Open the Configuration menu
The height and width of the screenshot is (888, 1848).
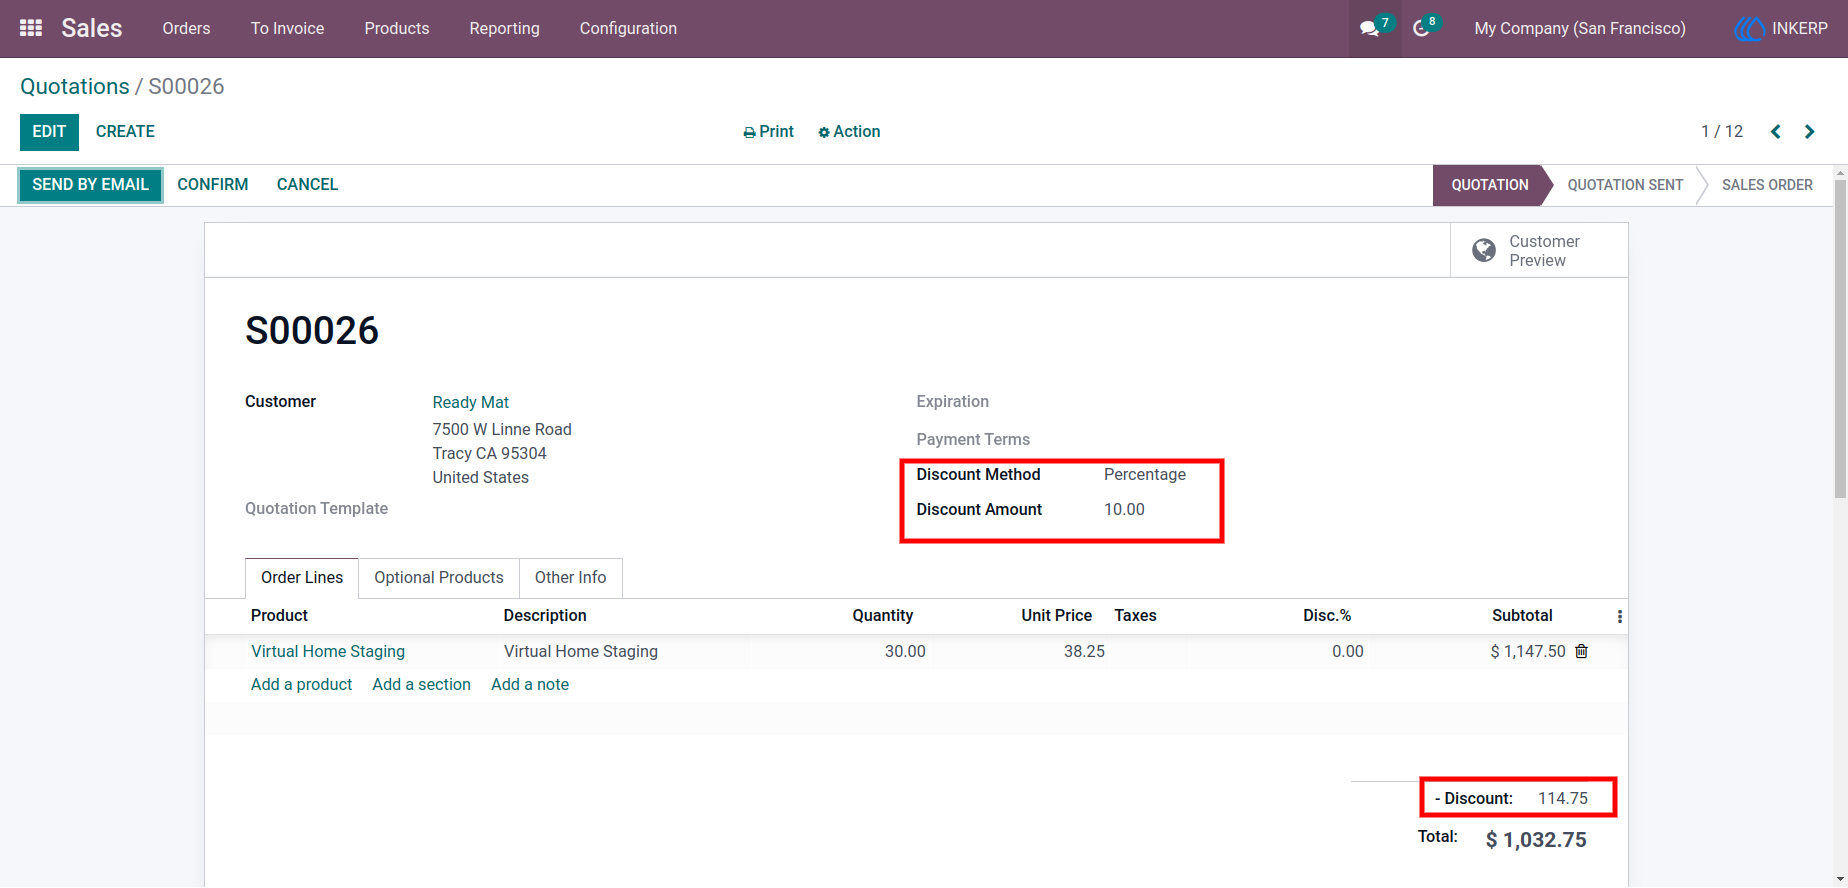(628, 29)
